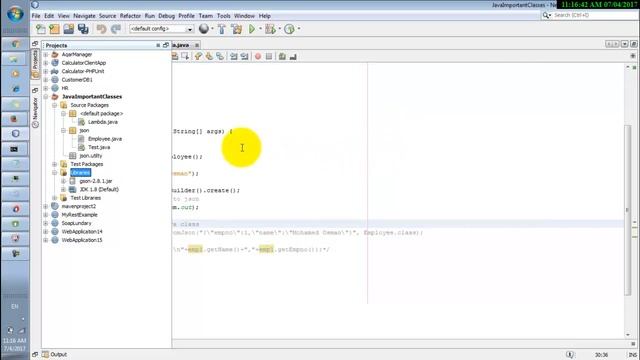
Task: Click the browser globe icon in the toolbar
Action: click(203, 29)
